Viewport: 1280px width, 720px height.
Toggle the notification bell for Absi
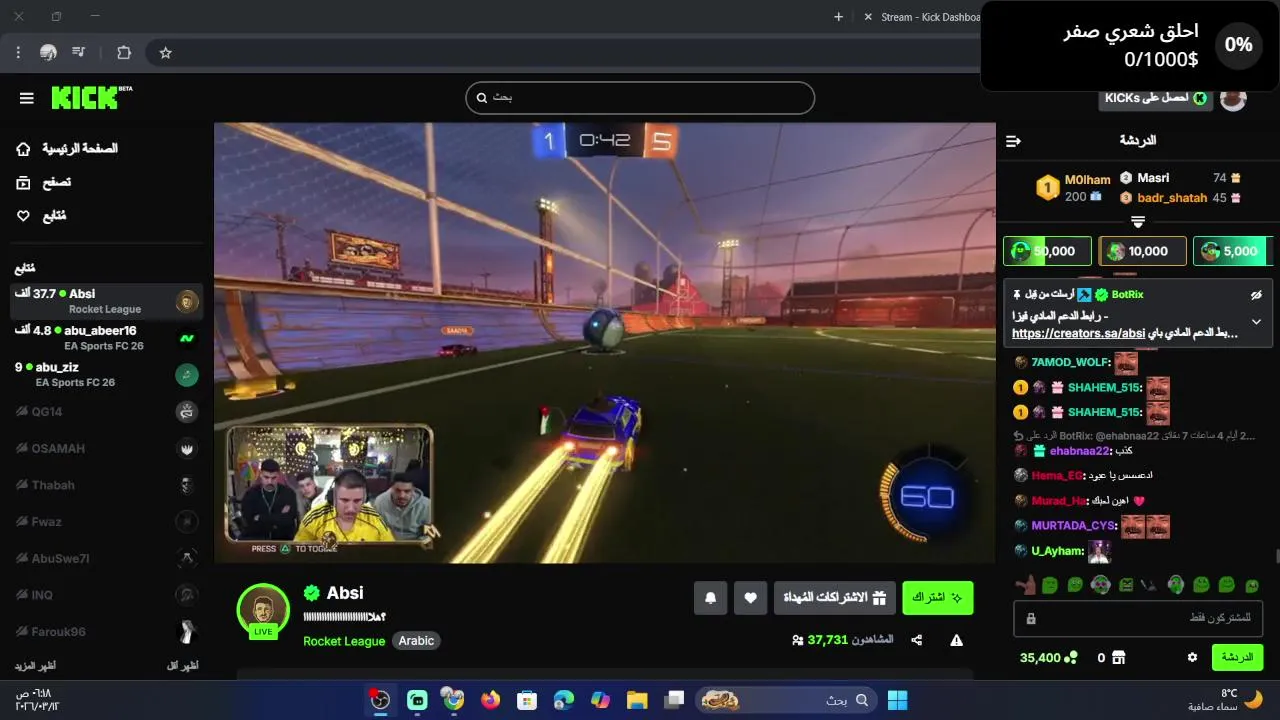[x=711, y=598]
